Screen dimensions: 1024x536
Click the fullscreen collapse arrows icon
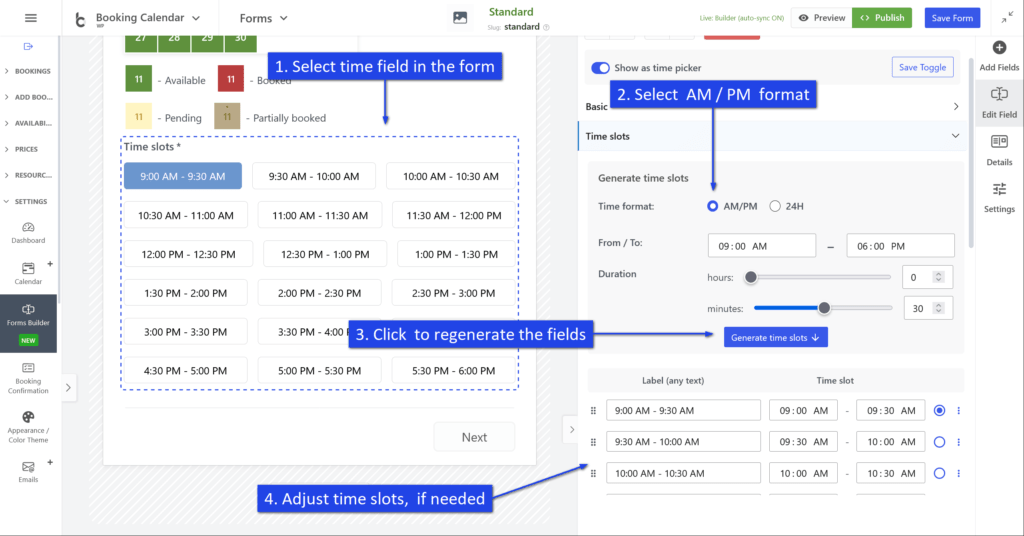click(1007, 18)
